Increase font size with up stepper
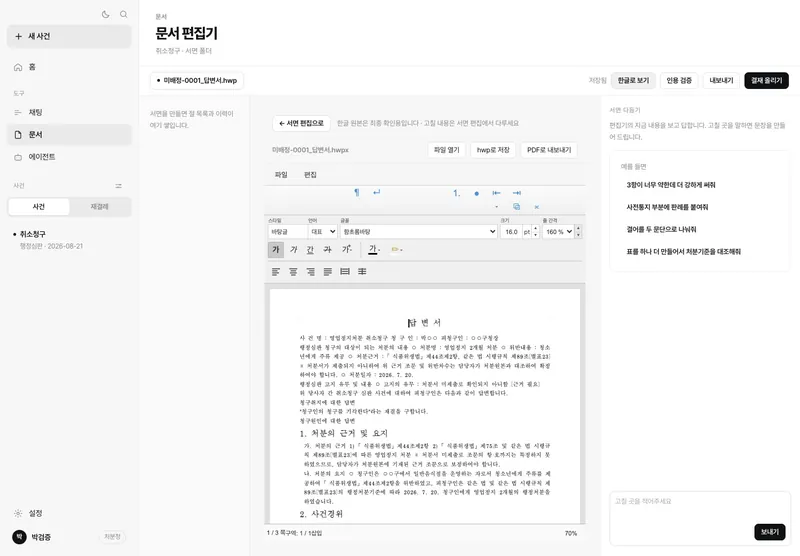This screenshot has height=556, width=800. 535,229
